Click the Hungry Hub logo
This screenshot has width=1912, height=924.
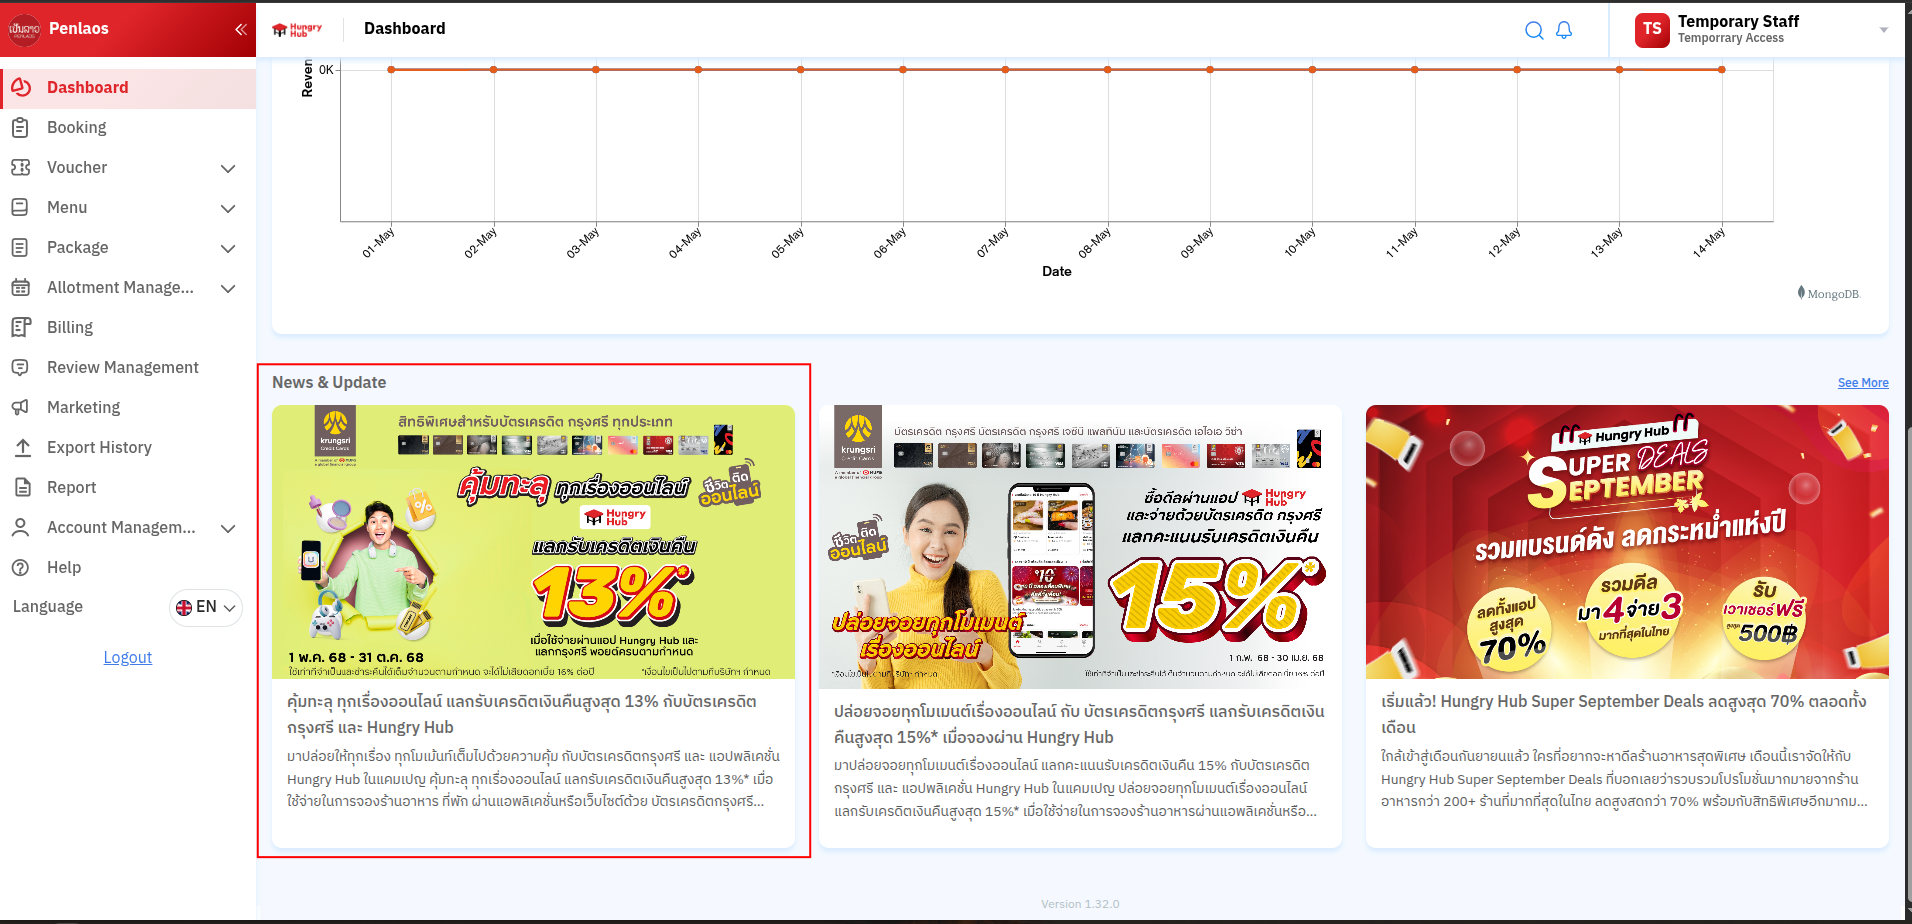(x=297, y=29)
